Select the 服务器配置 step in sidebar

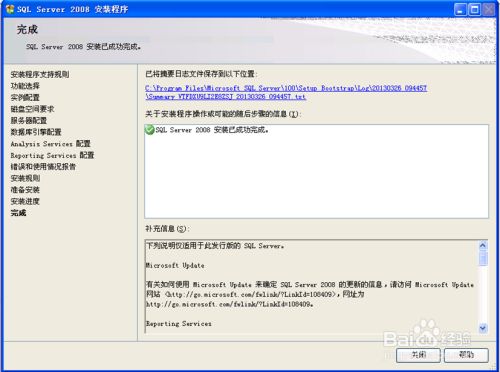coord(29,120)
